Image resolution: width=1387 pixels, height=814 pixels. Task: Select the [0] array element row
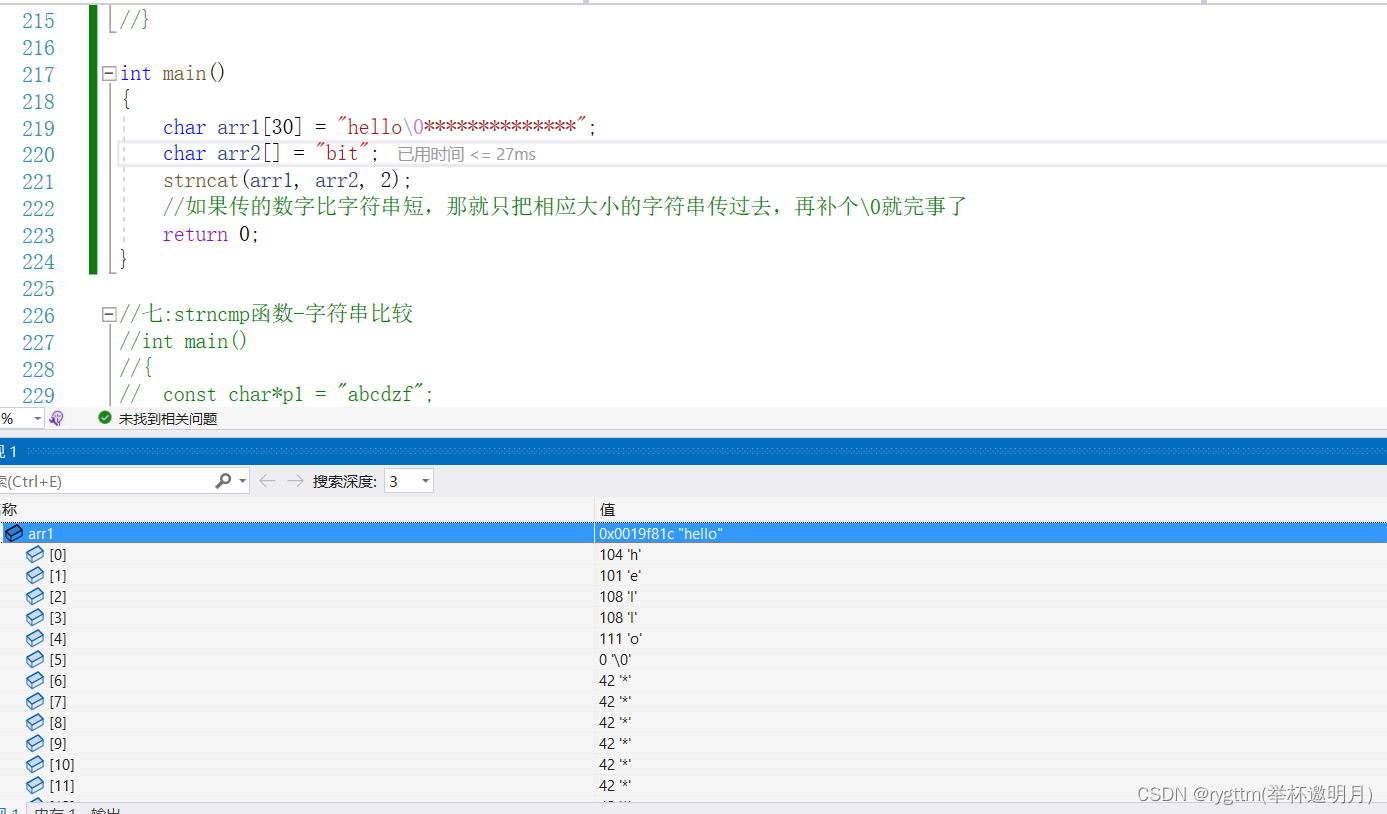click(693, 554)
